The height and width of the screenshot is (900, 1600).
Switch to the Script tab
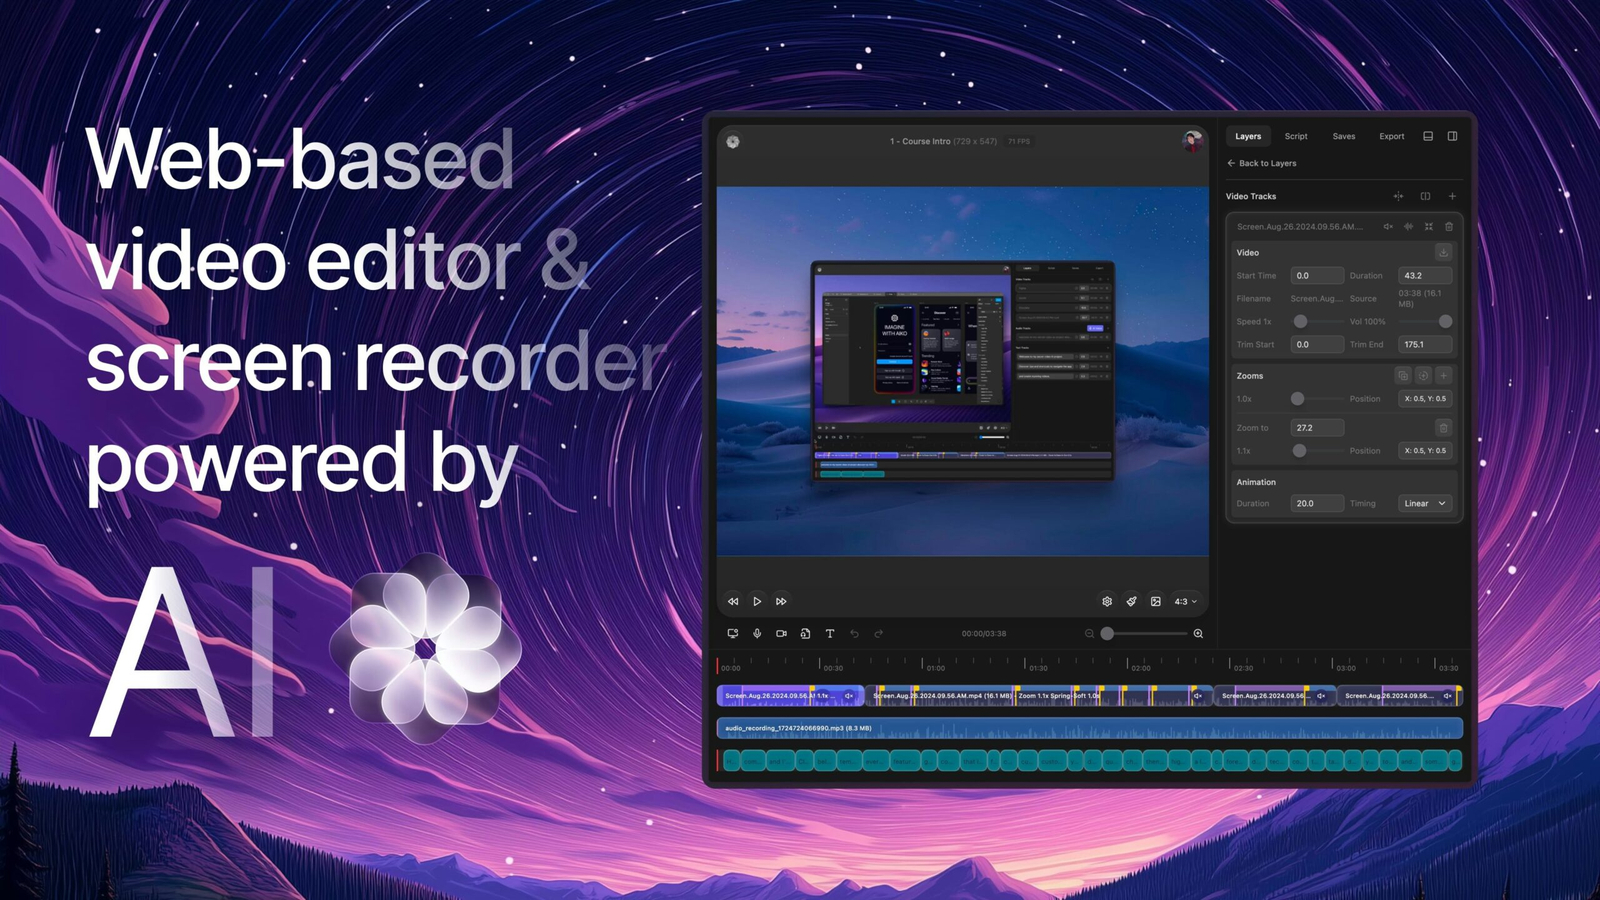pyautogui.click(x=1296, y=136)
